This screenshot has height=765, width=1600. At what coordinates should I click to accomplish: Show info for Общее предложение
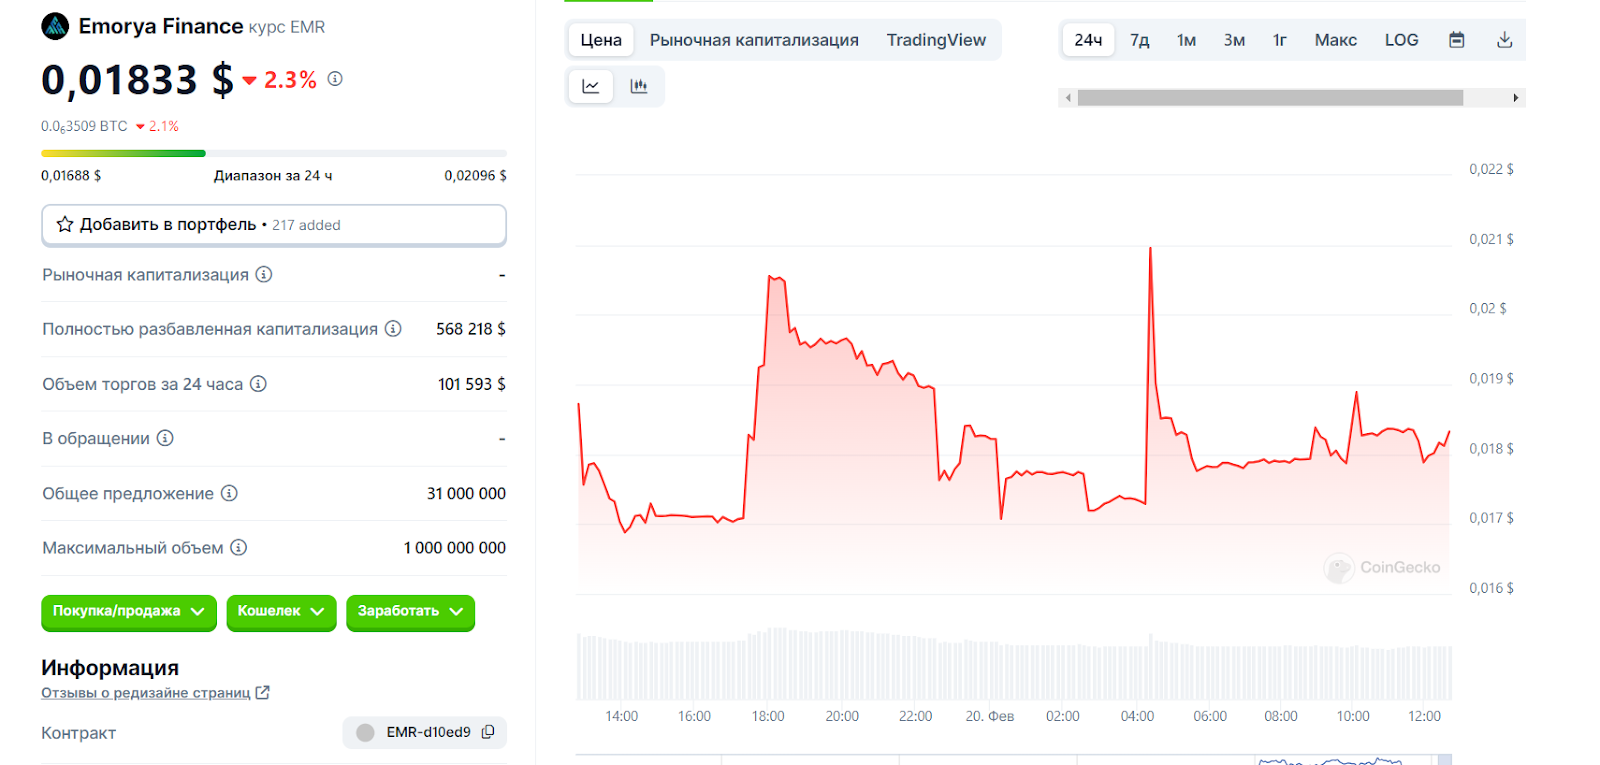point(229,492)
